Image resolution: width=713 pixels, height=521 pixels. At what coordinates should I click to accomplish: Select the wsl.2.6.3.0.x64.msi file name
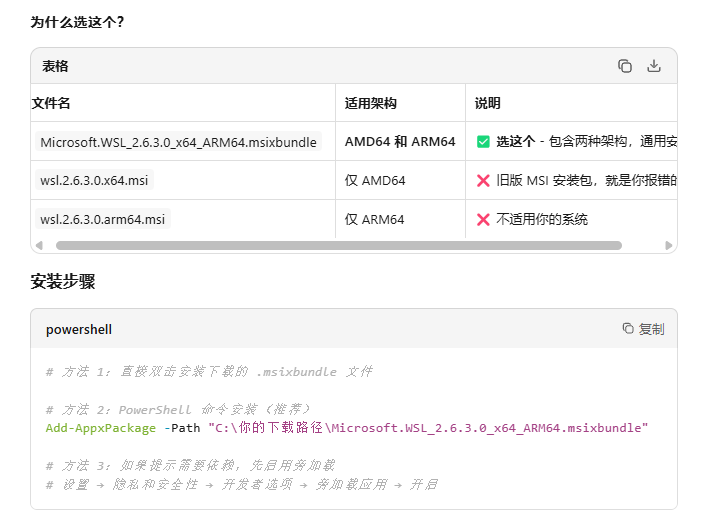tap(94, 180)
